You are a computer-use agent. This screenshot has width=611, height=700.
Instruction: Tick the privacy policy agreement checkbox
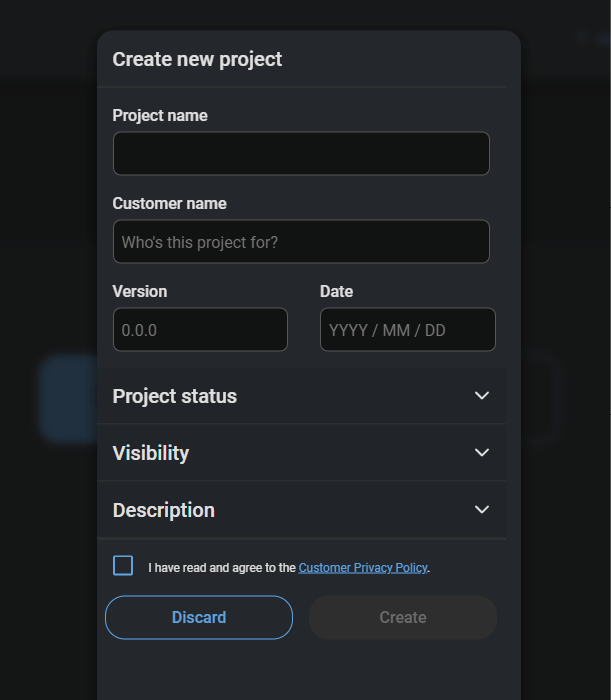123,566
